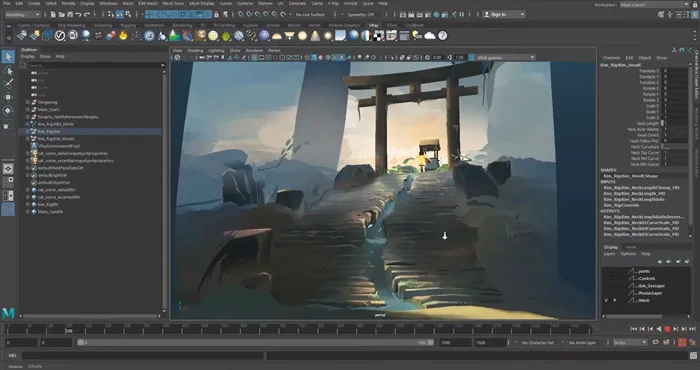Click the padlock icon in the status line
Image resolution: width=700 pixels, height=370 pixels.
click(217, 15)
